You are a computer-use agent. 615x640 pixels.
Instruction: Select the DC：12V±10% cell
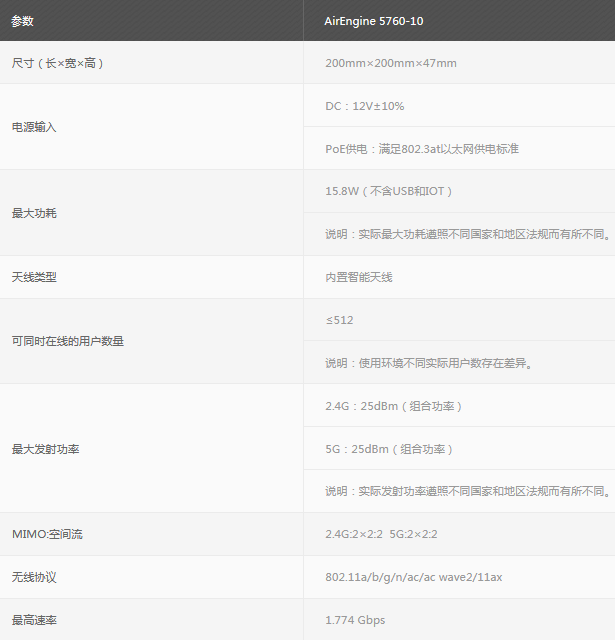[365, 106]
